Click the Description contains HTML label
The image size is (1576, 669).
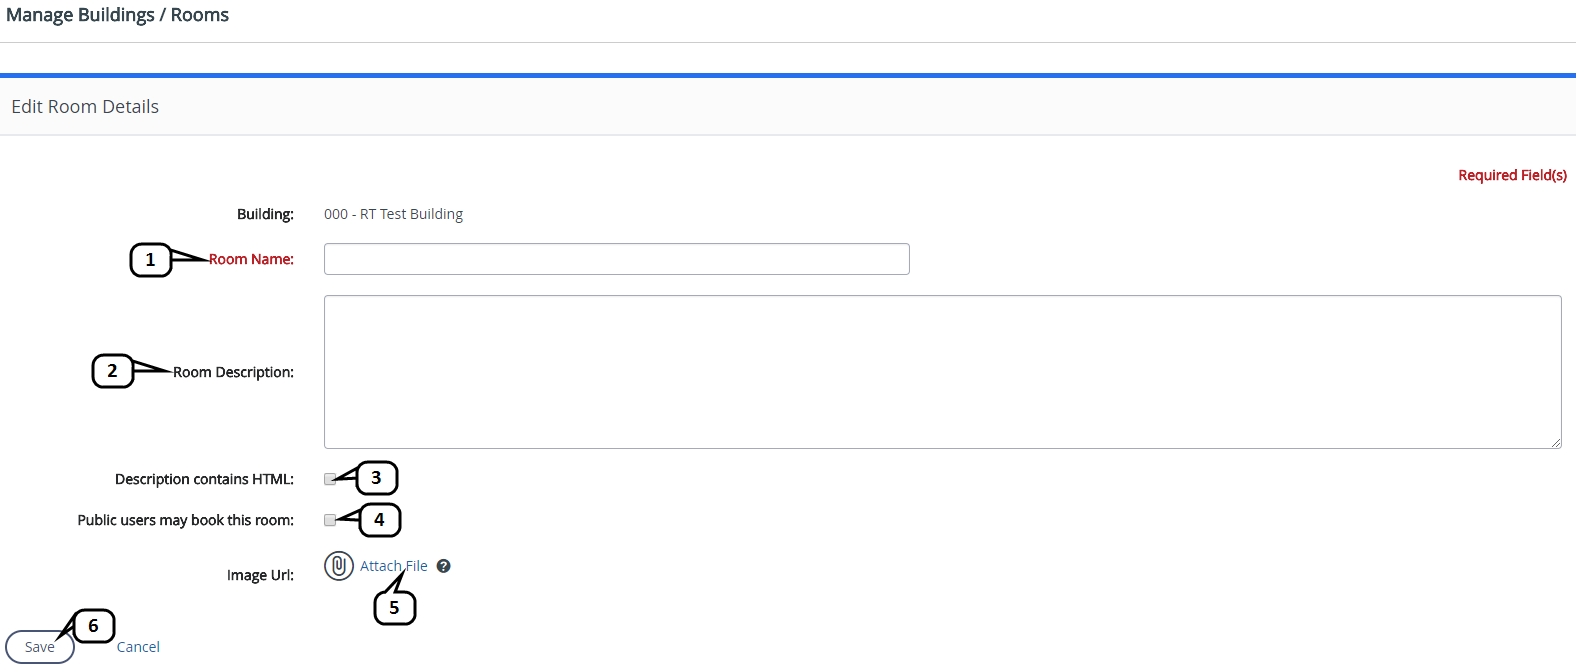(204, 479)
